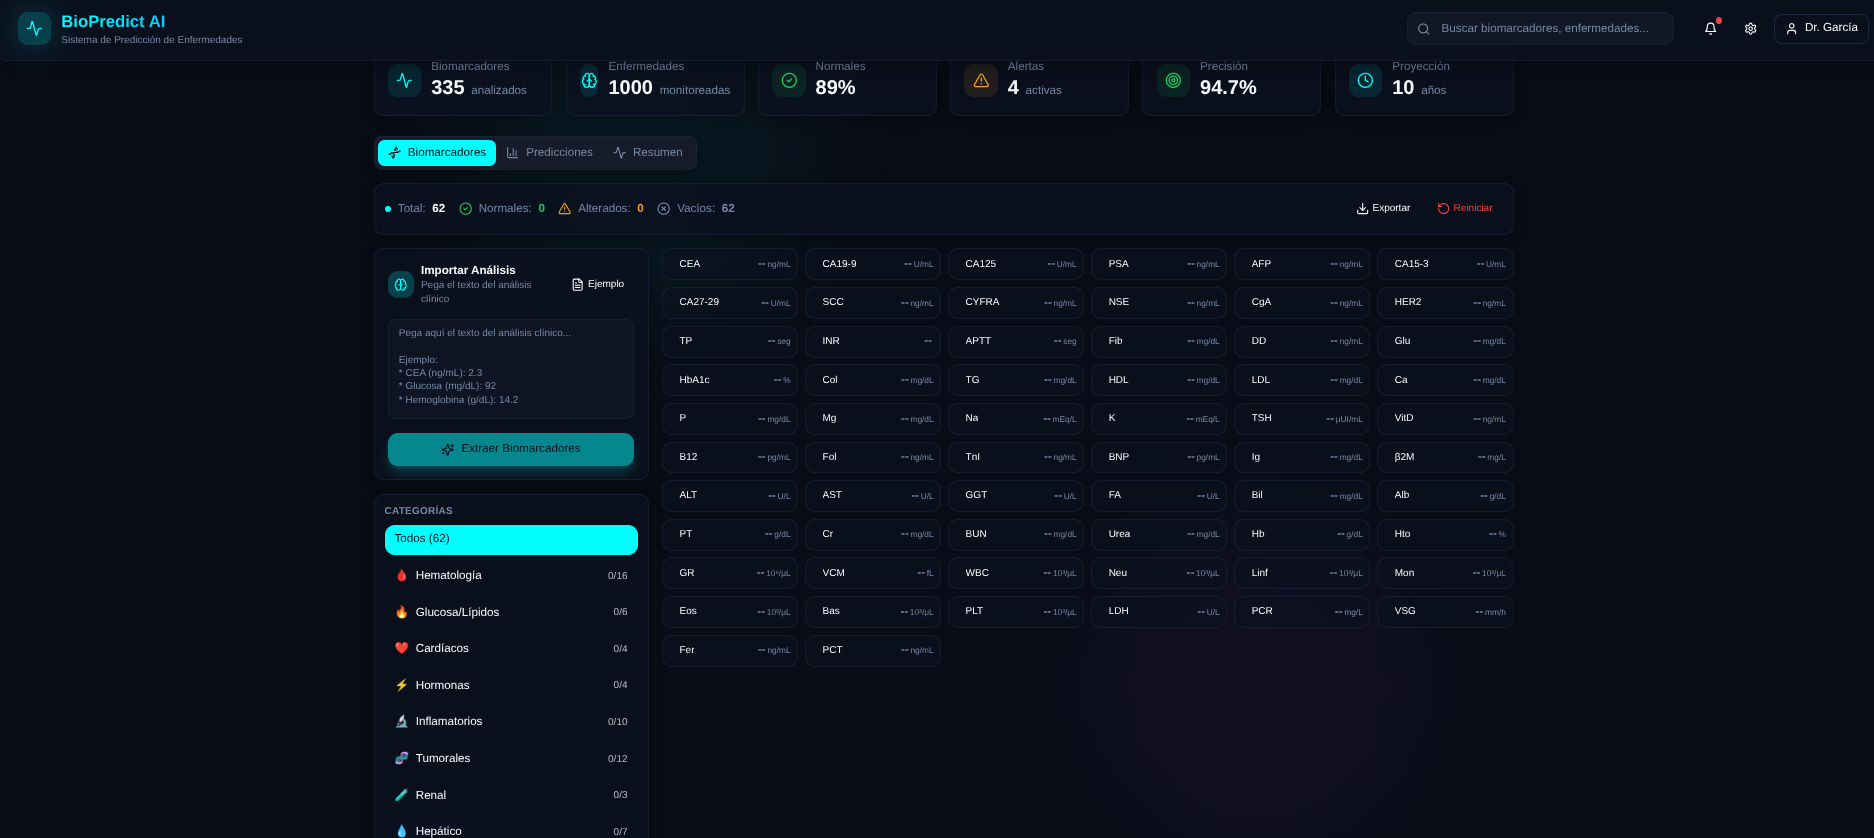The width and height of the screenshot is (1874, 838).
Task: Click the Vacíos circled-x status icon
Action: point(663,209)
